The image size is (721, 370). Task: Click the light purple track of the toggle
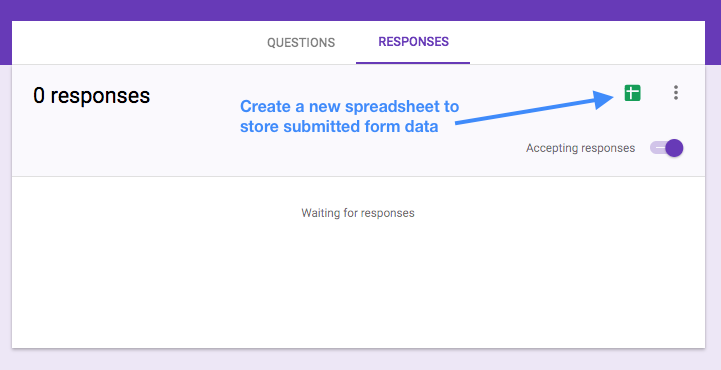[x=657, y=148]
